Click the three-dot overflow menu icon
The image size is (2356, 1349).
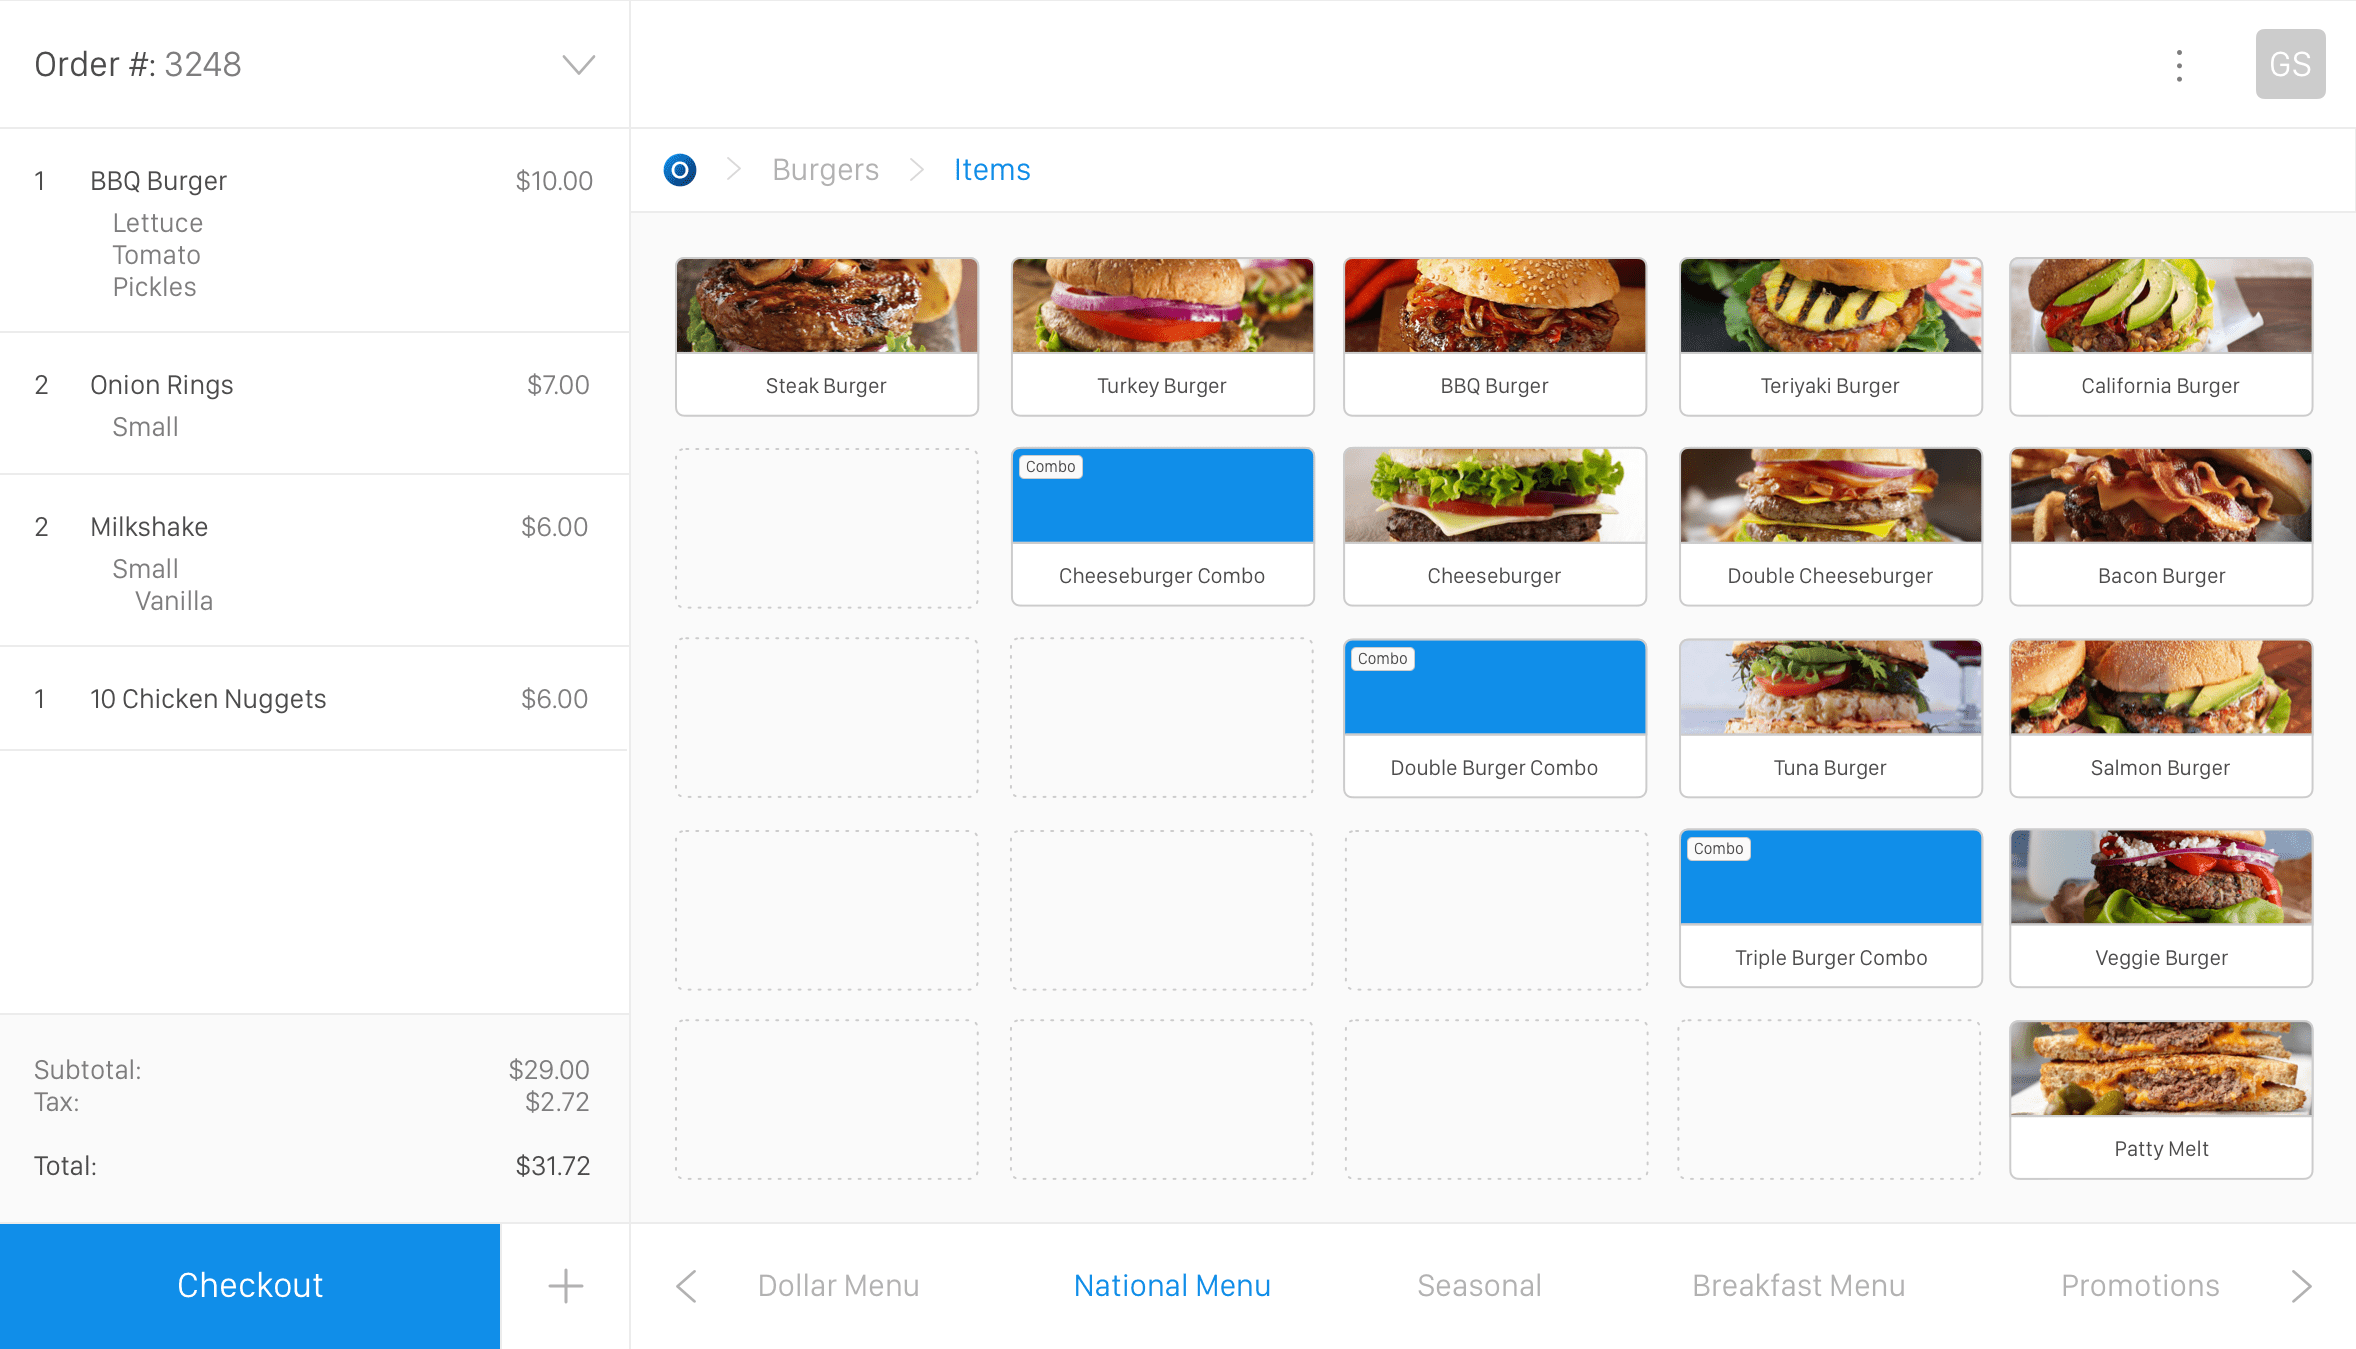[2179, 65]
